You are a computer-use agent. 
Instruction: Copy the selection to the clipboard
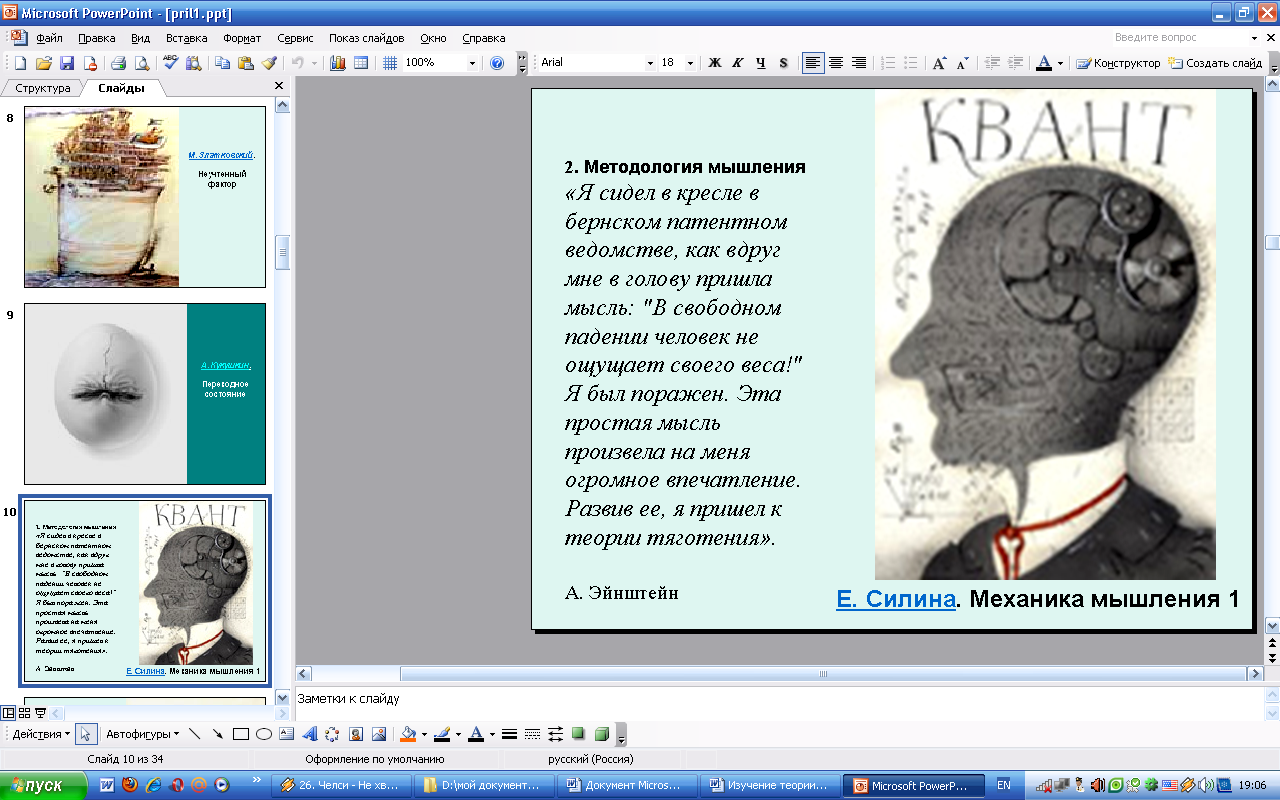[x=222, y=63]
